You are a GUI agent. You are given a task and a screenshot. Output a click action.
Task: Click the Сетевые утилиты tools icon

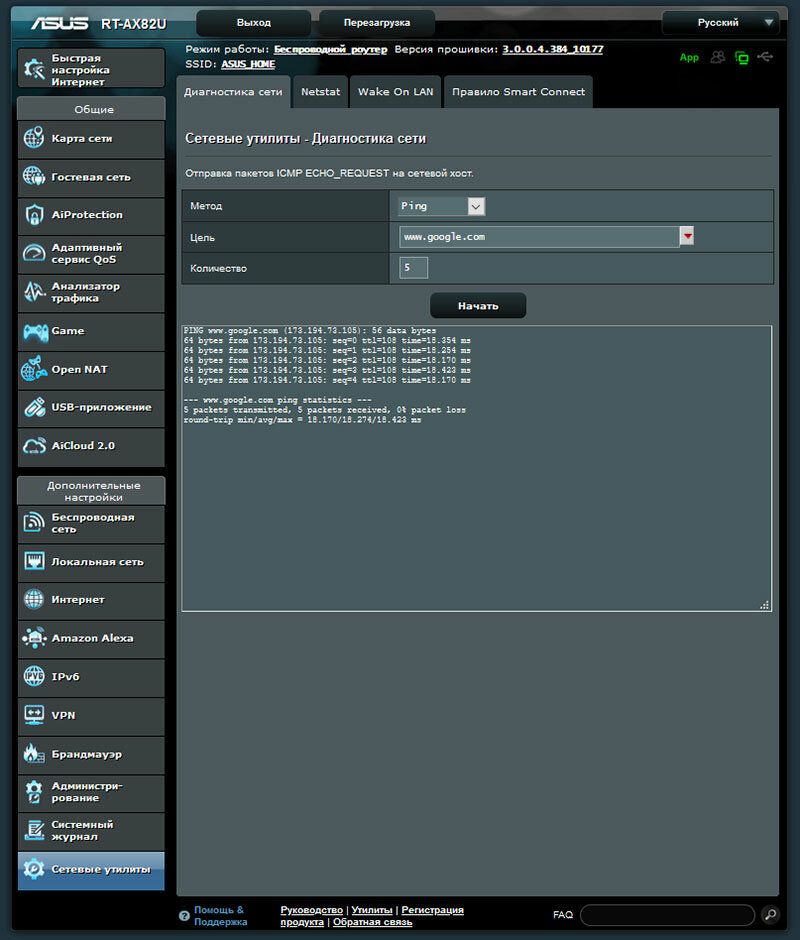point(34,869)
